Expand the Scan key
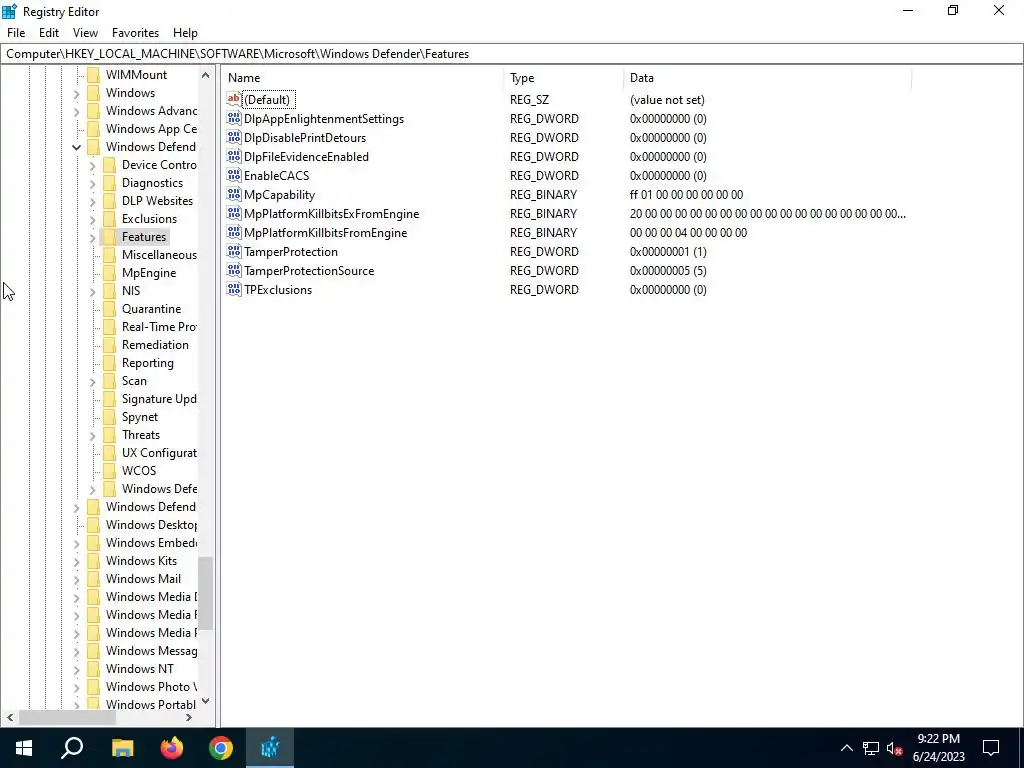Screen dimensions: 1024x768 point(92,381)
